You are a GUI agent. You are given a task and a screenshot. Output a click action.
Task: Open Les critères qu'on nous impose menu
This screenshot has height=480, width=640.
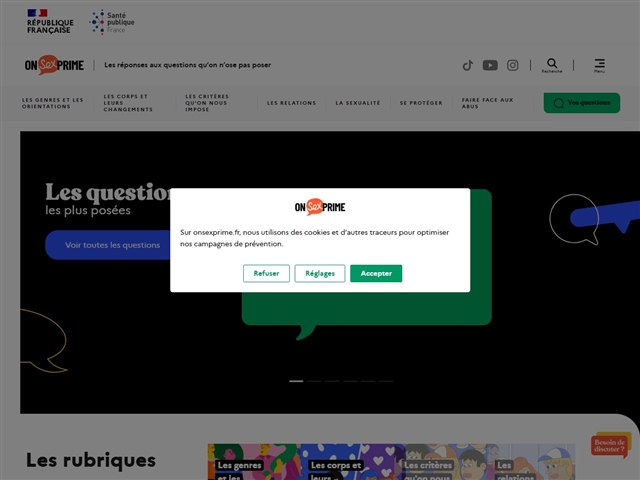207,103
